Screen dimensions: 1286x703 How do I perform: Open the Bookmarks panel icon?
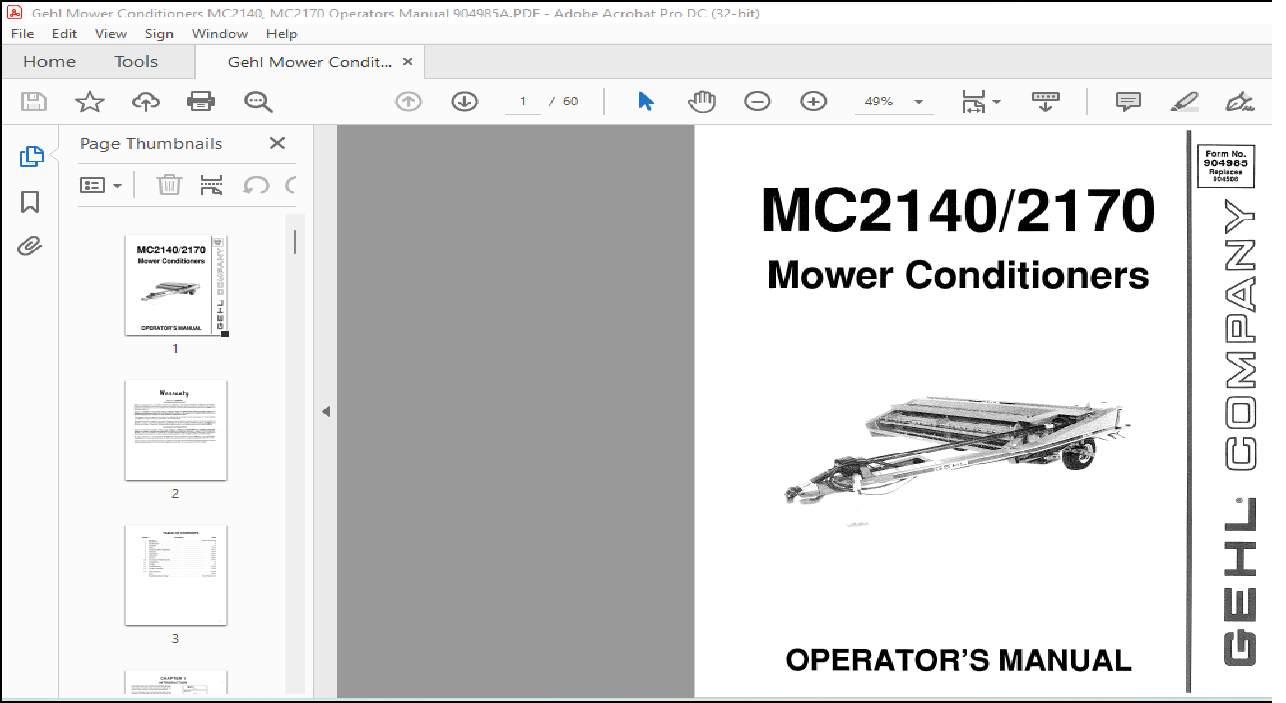point(30,203)
